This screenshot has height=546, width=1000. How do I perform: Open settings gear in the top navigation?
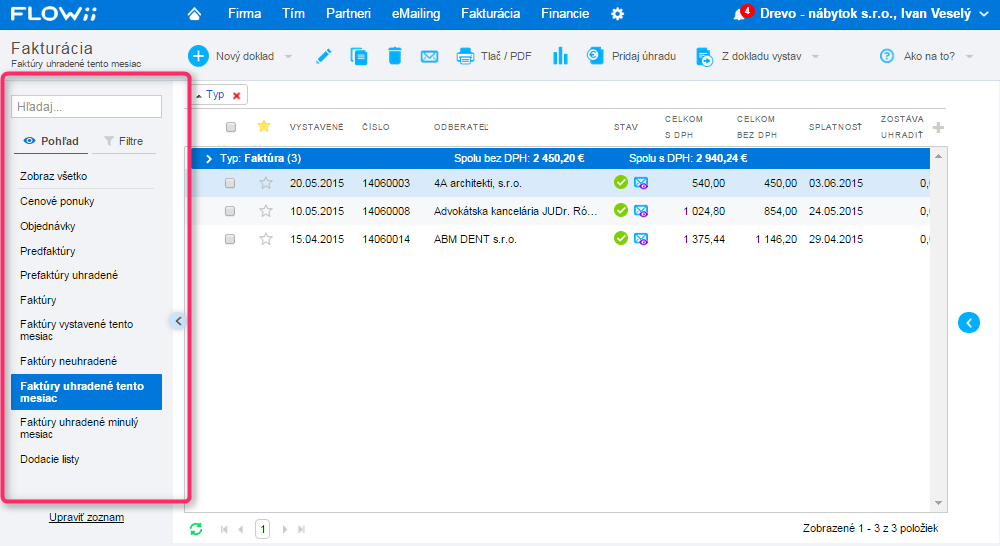point(617,13)
